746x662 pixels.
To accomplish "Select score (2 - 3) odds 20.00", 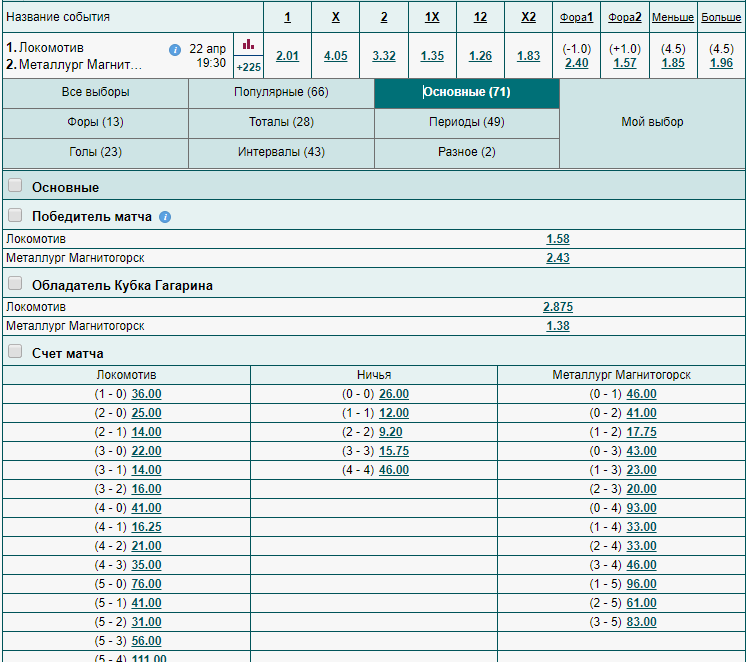I will click(641, 489).
